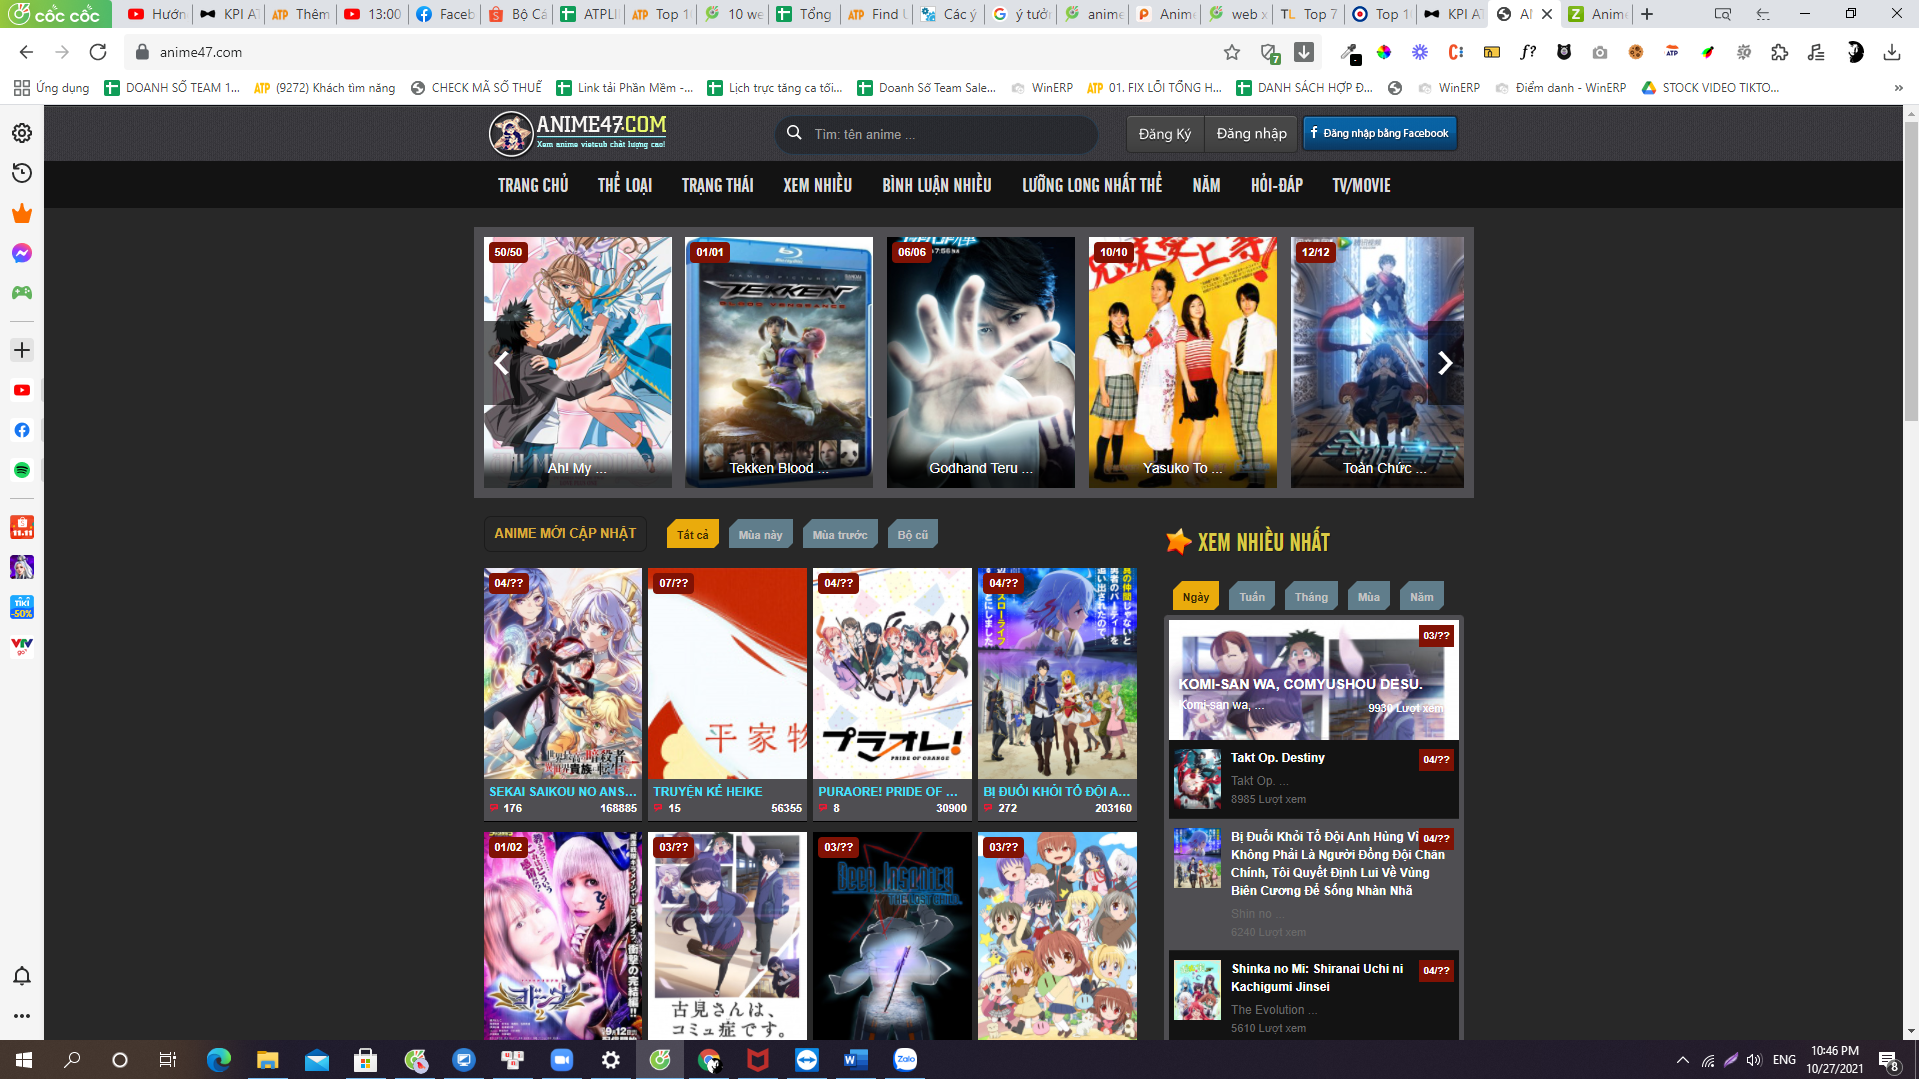Open the sidebar settings gear icon
The image size is (1919, 1079).
(22, 133)
